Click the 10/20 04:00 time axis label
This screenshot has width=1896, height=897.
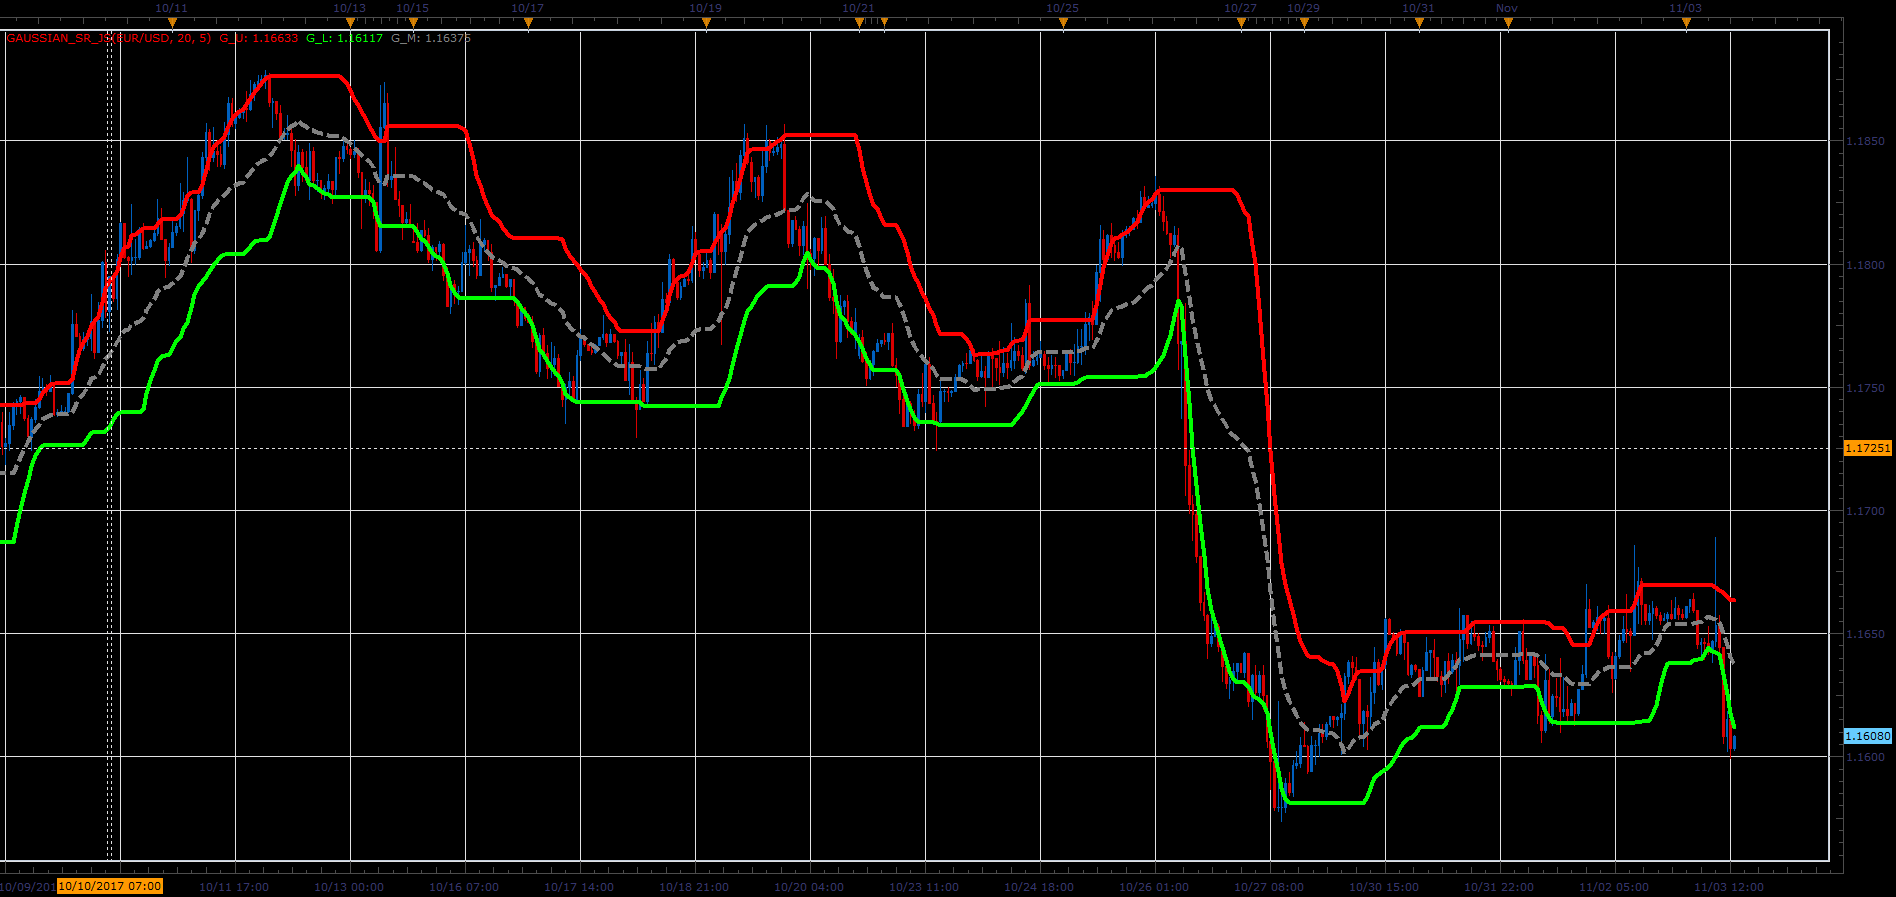pyautogui.click(x=809, y=887)
